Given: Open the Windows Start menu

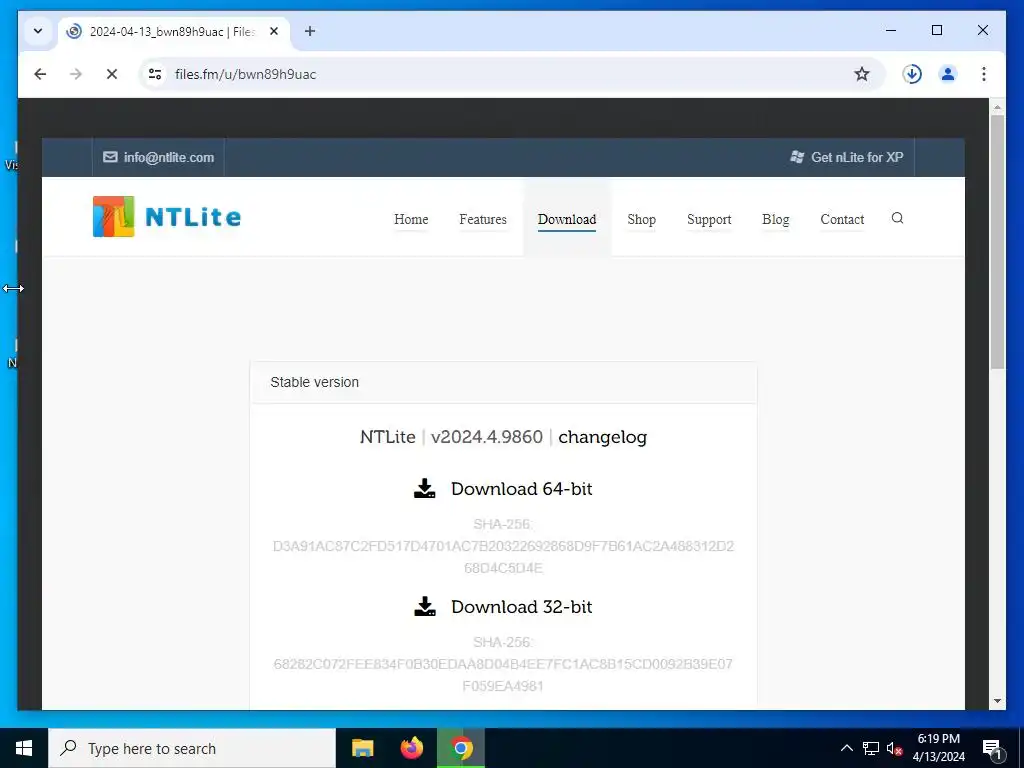Looking at the screenshot, I should click(x=24, y=748).
